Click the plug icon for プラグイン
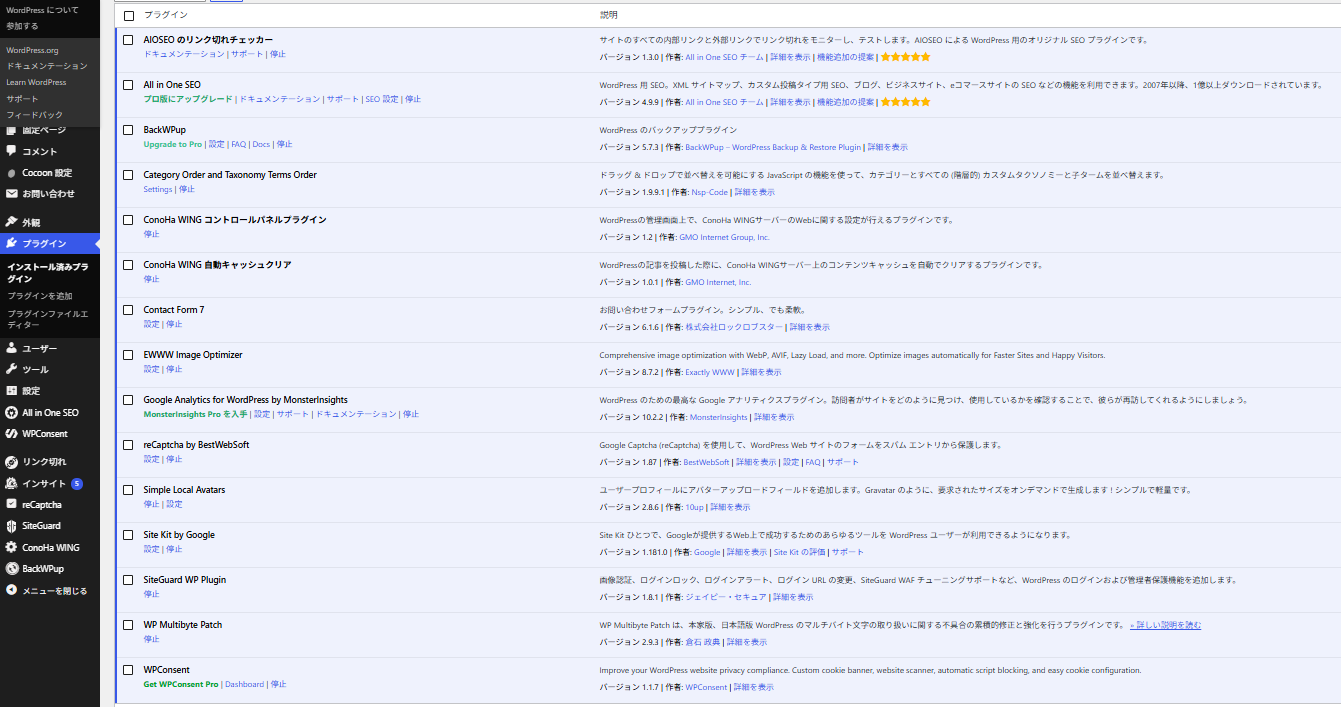Screen dimensions: 1341x707 11,243
